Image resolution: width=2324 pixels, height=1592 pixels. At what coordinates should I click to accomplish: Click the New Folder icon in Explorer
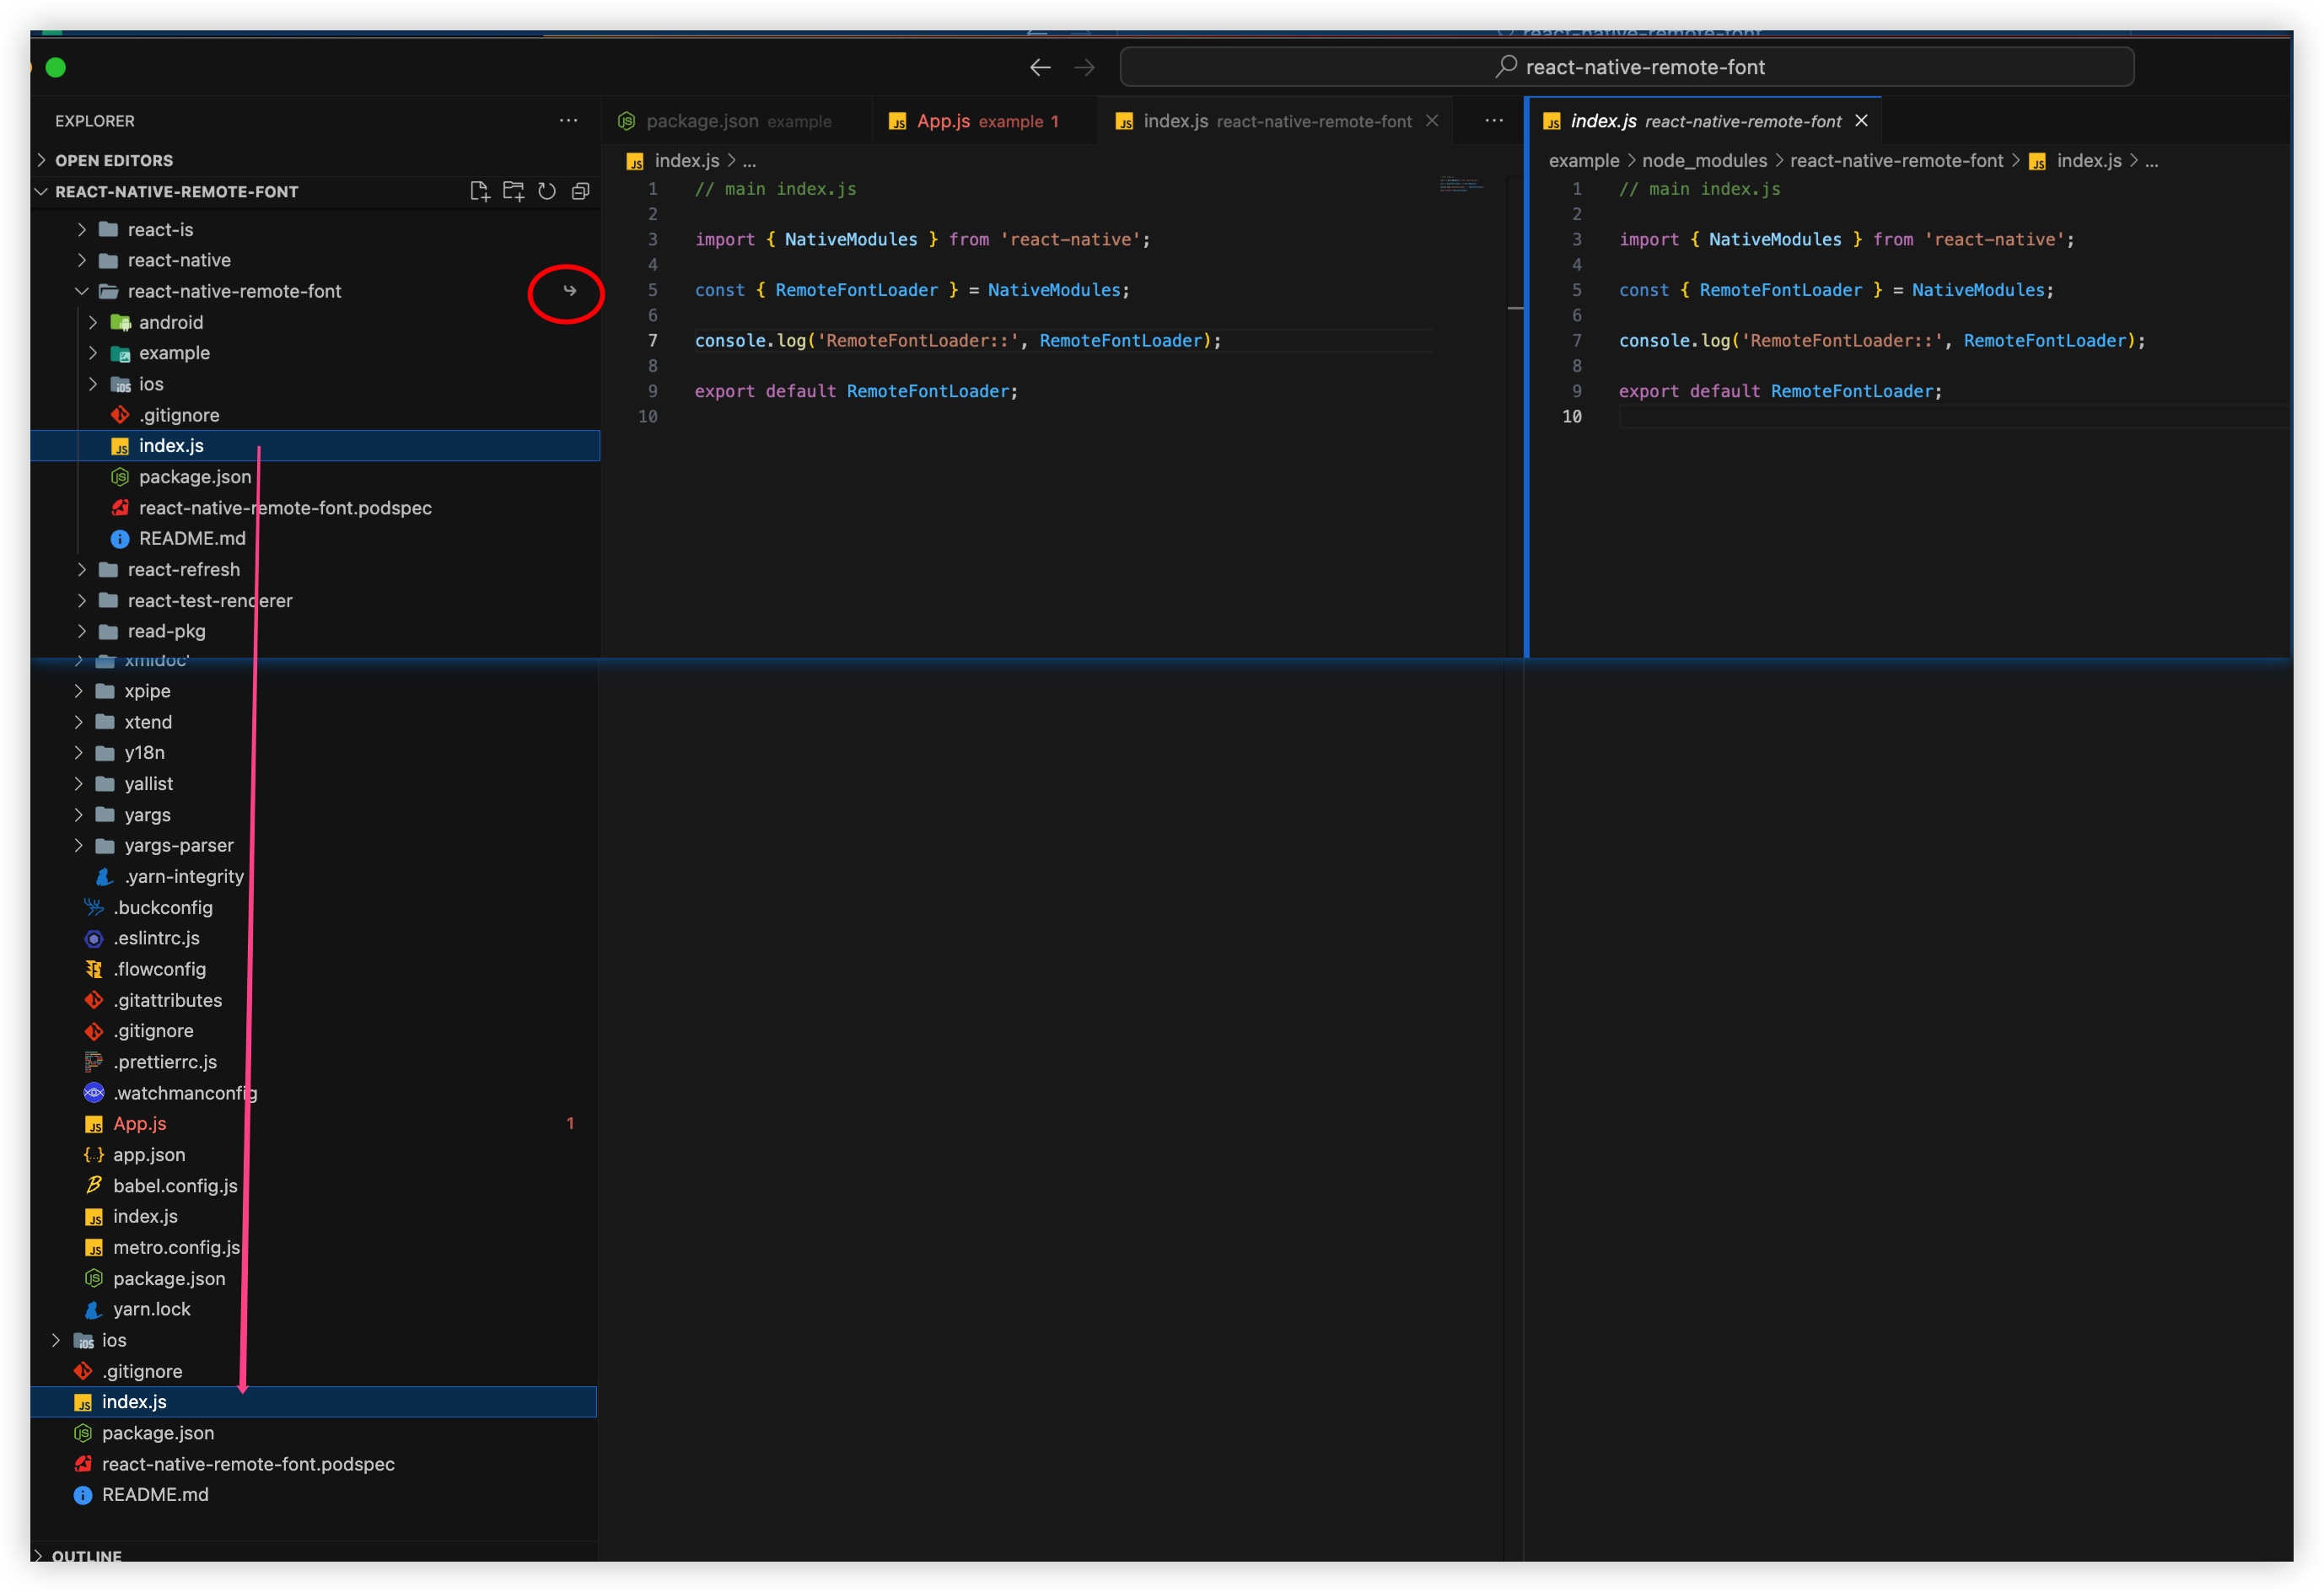(513, 191)
